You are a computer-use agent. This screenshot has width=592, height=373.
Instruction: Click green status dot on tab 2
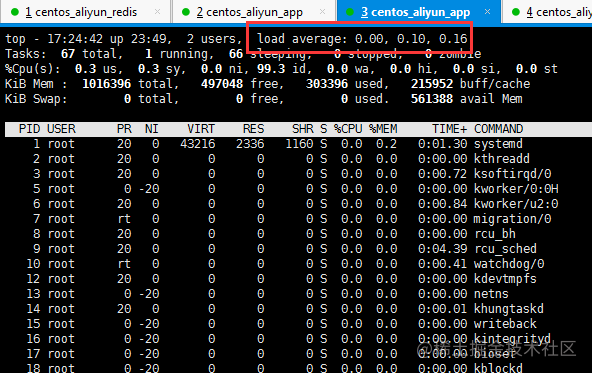click(x=186, y=12)
